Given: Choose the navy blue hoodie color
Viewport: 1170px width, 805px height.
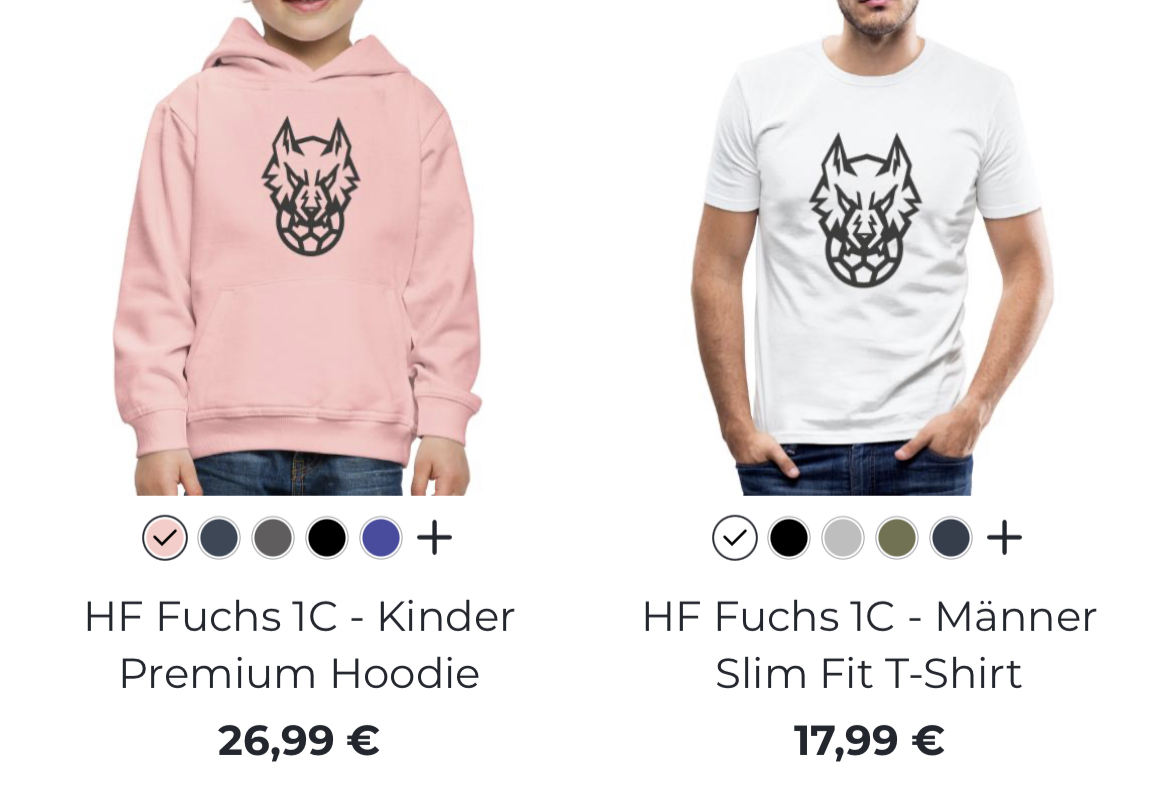Looking at the screenshot, I should point(219,538).
